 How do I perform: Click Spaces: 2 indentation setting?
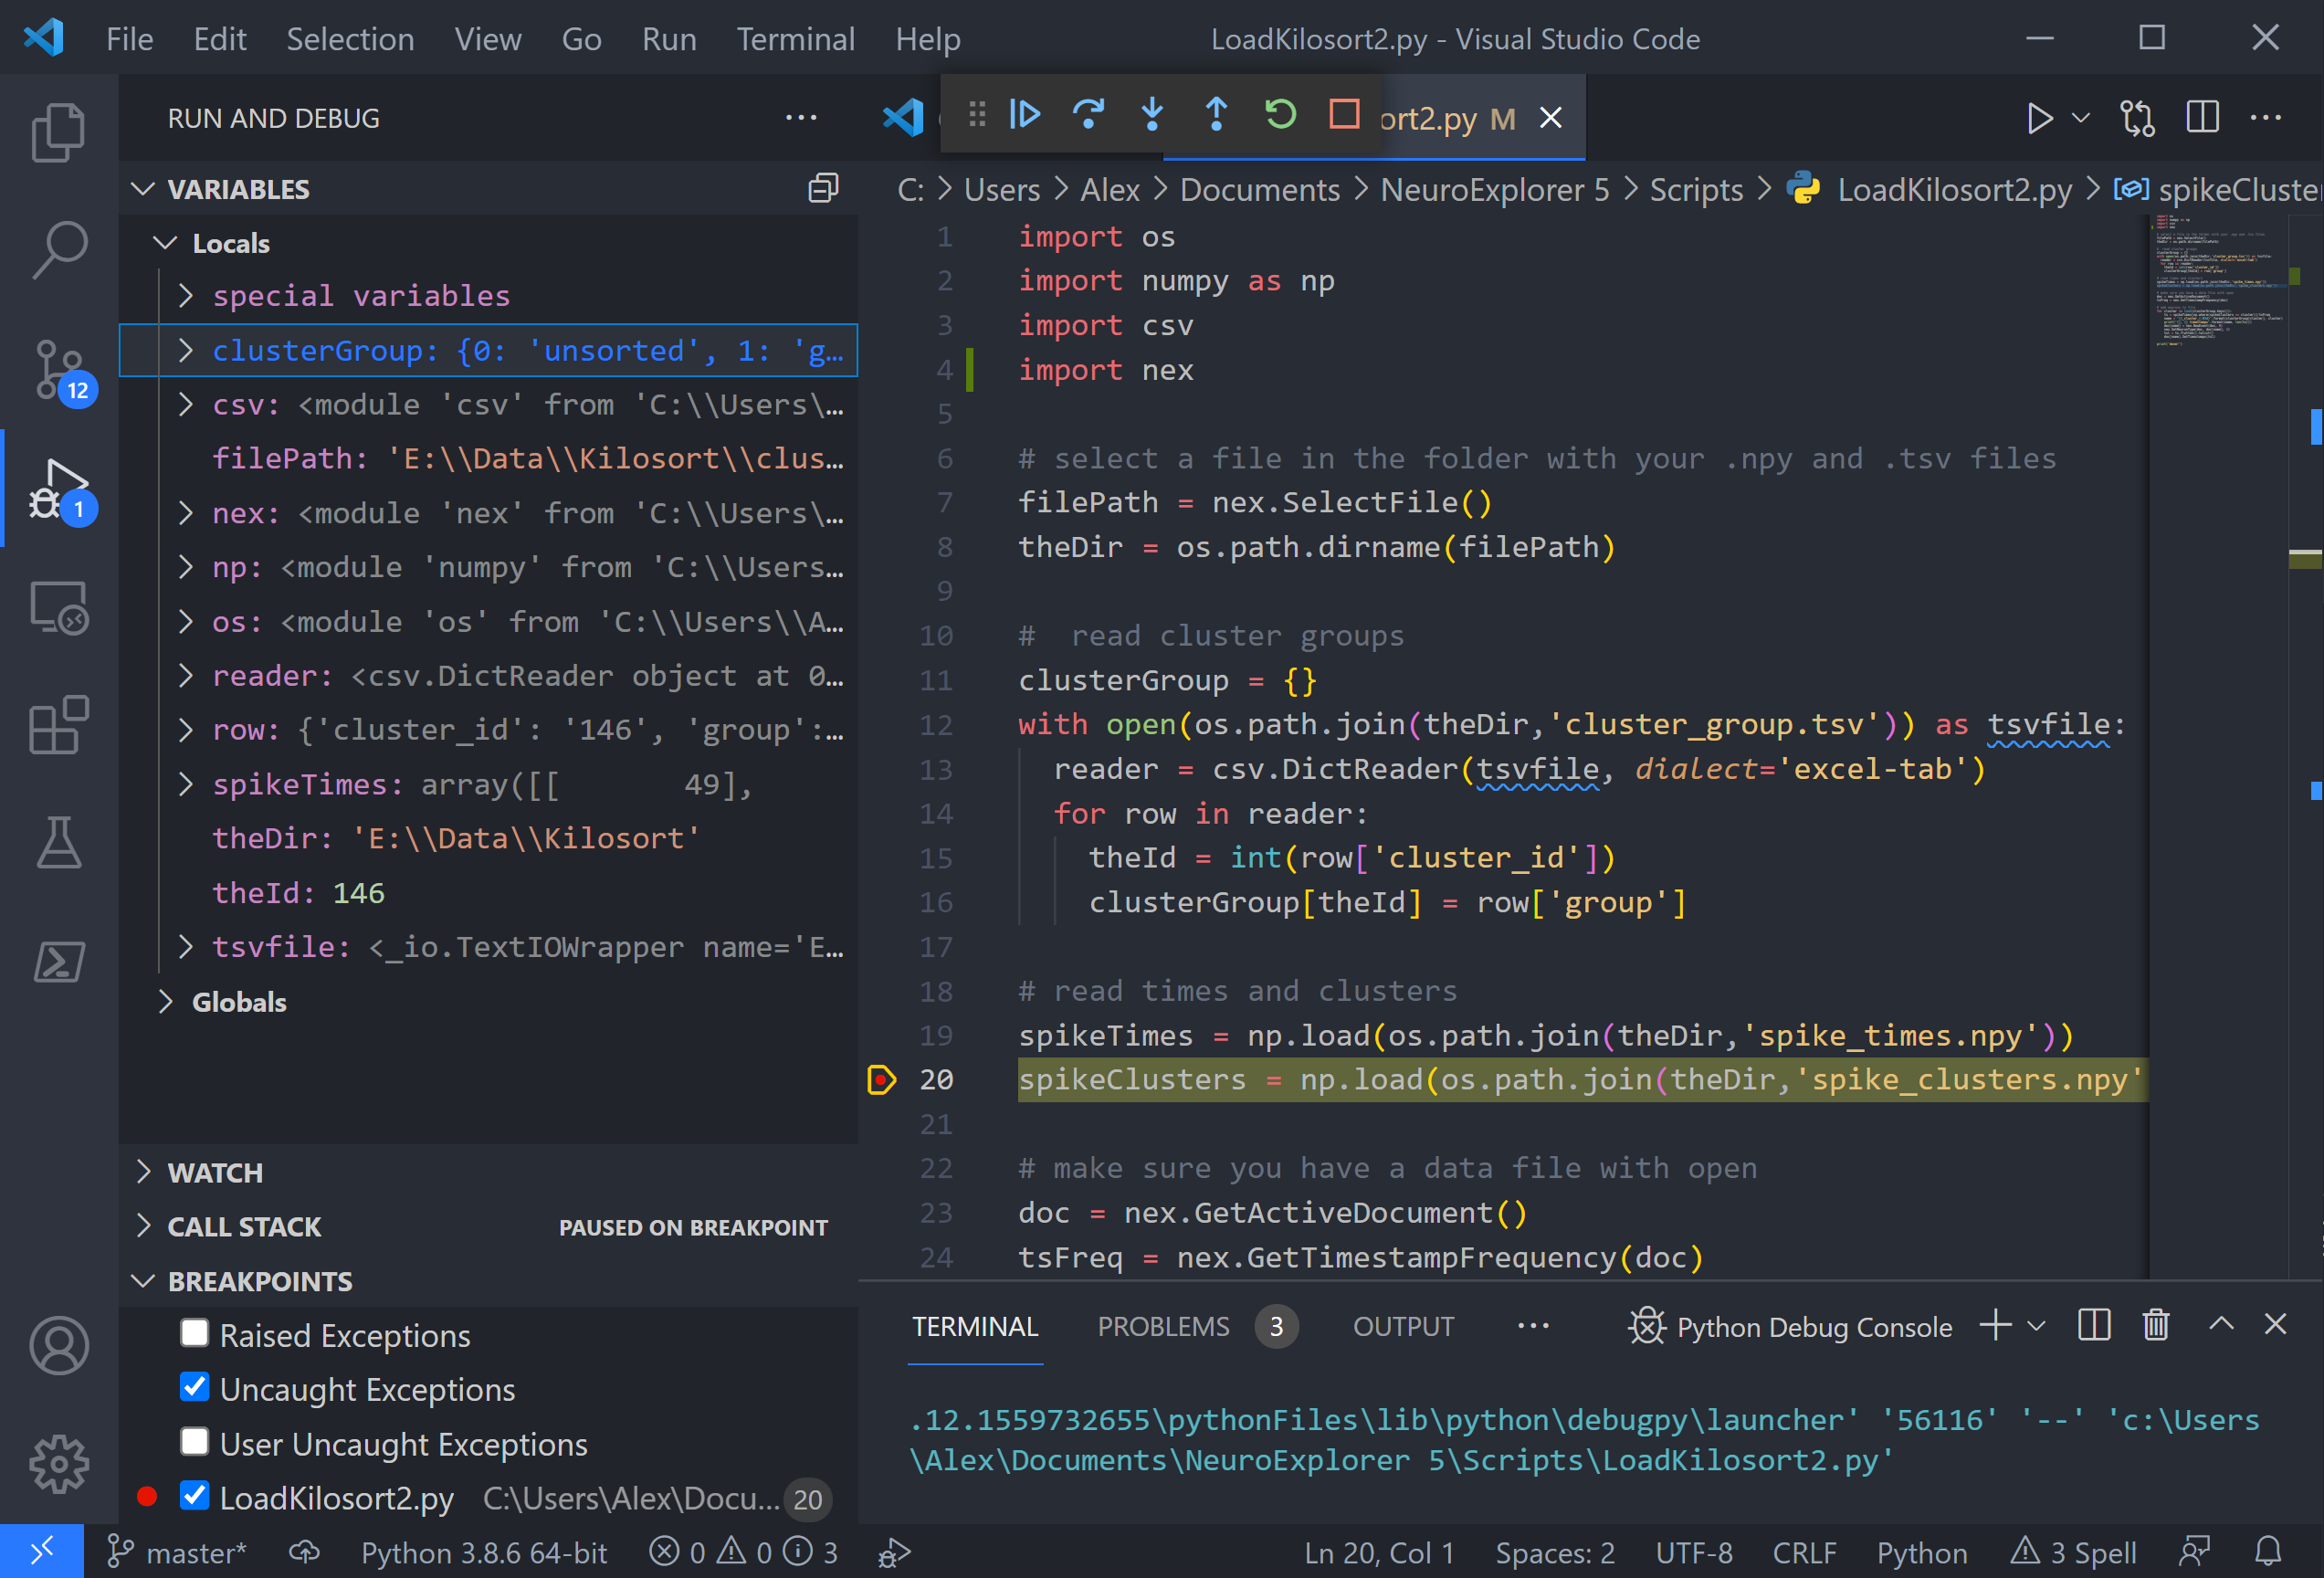coord(1554,1552)
